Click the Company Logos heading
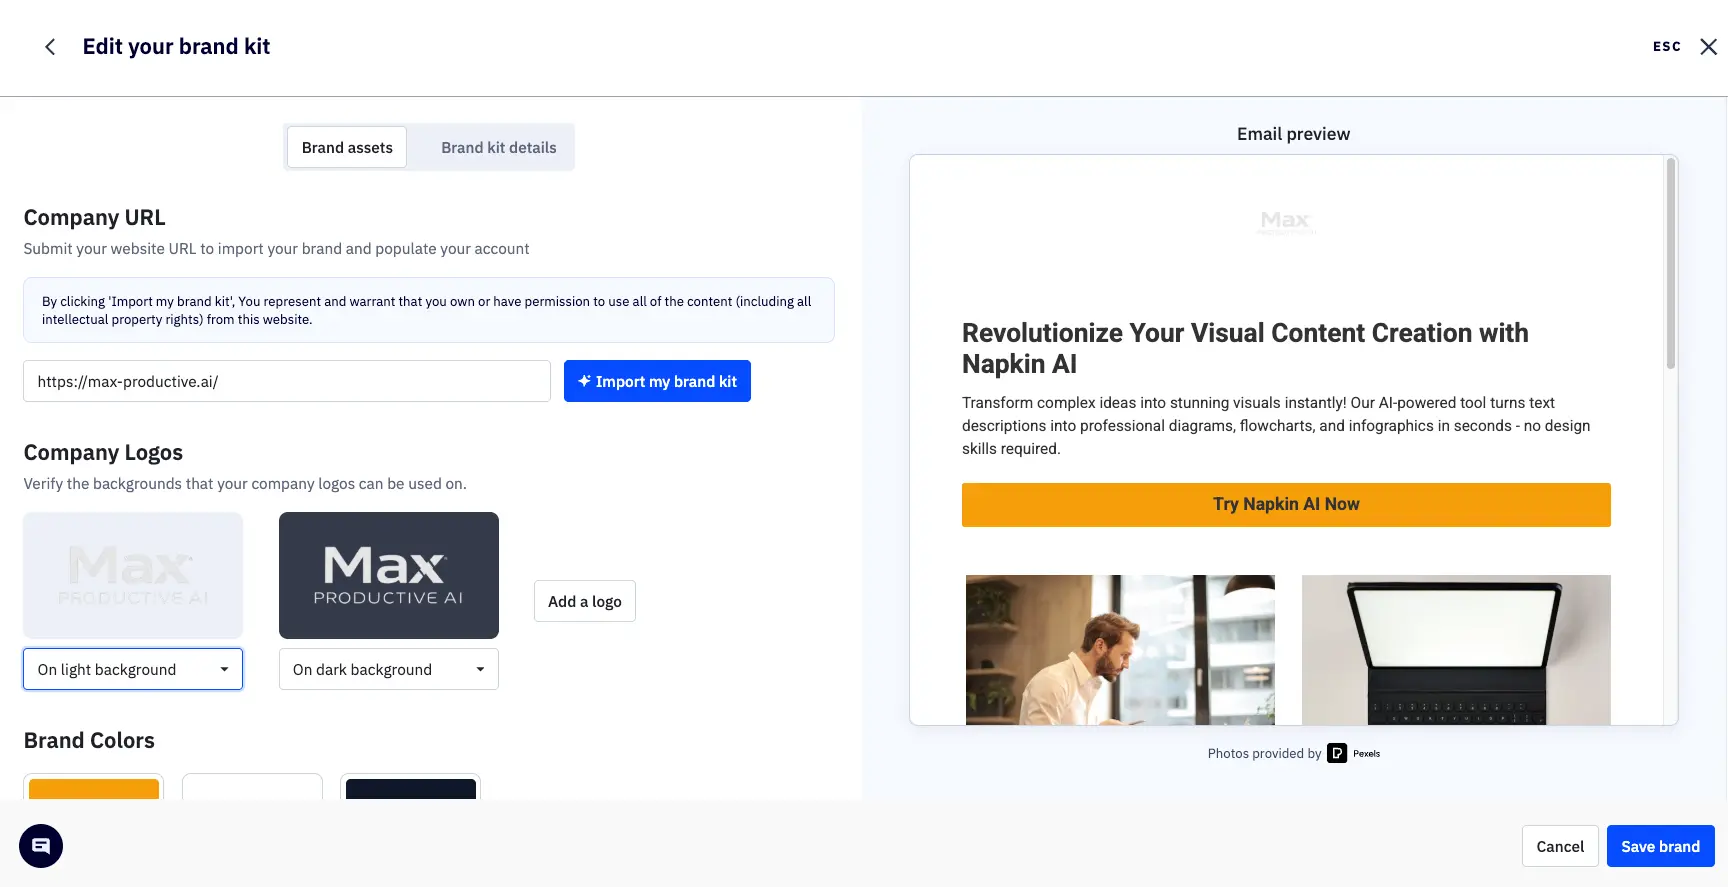The width and height of the screenshot is (1728, 887). [103, 452]
